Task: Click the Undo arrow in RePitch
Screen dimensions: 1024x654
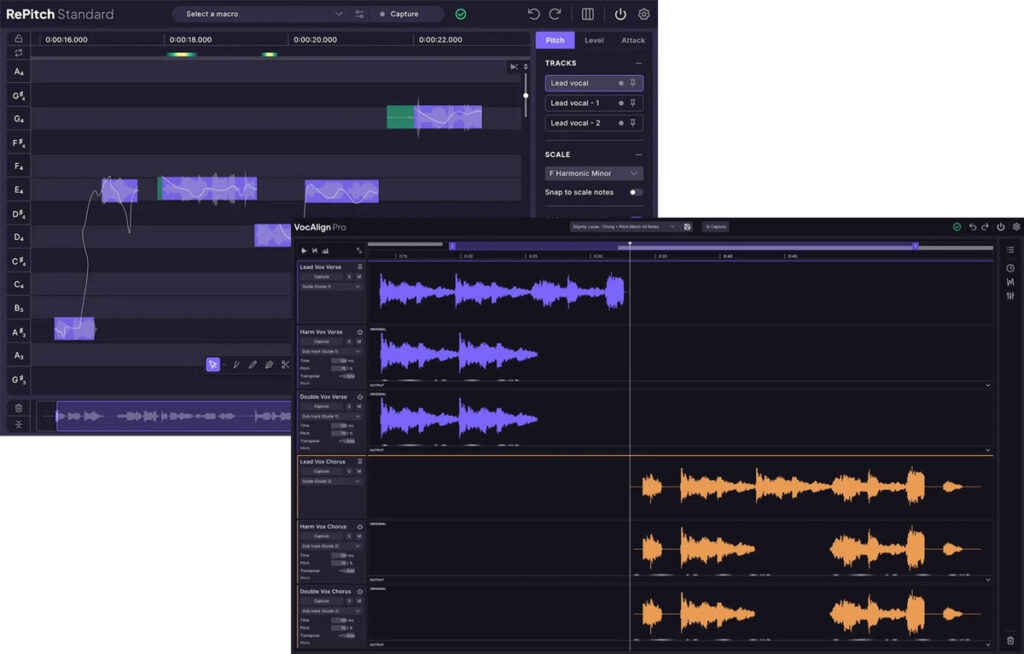Action: click(534, 14)
